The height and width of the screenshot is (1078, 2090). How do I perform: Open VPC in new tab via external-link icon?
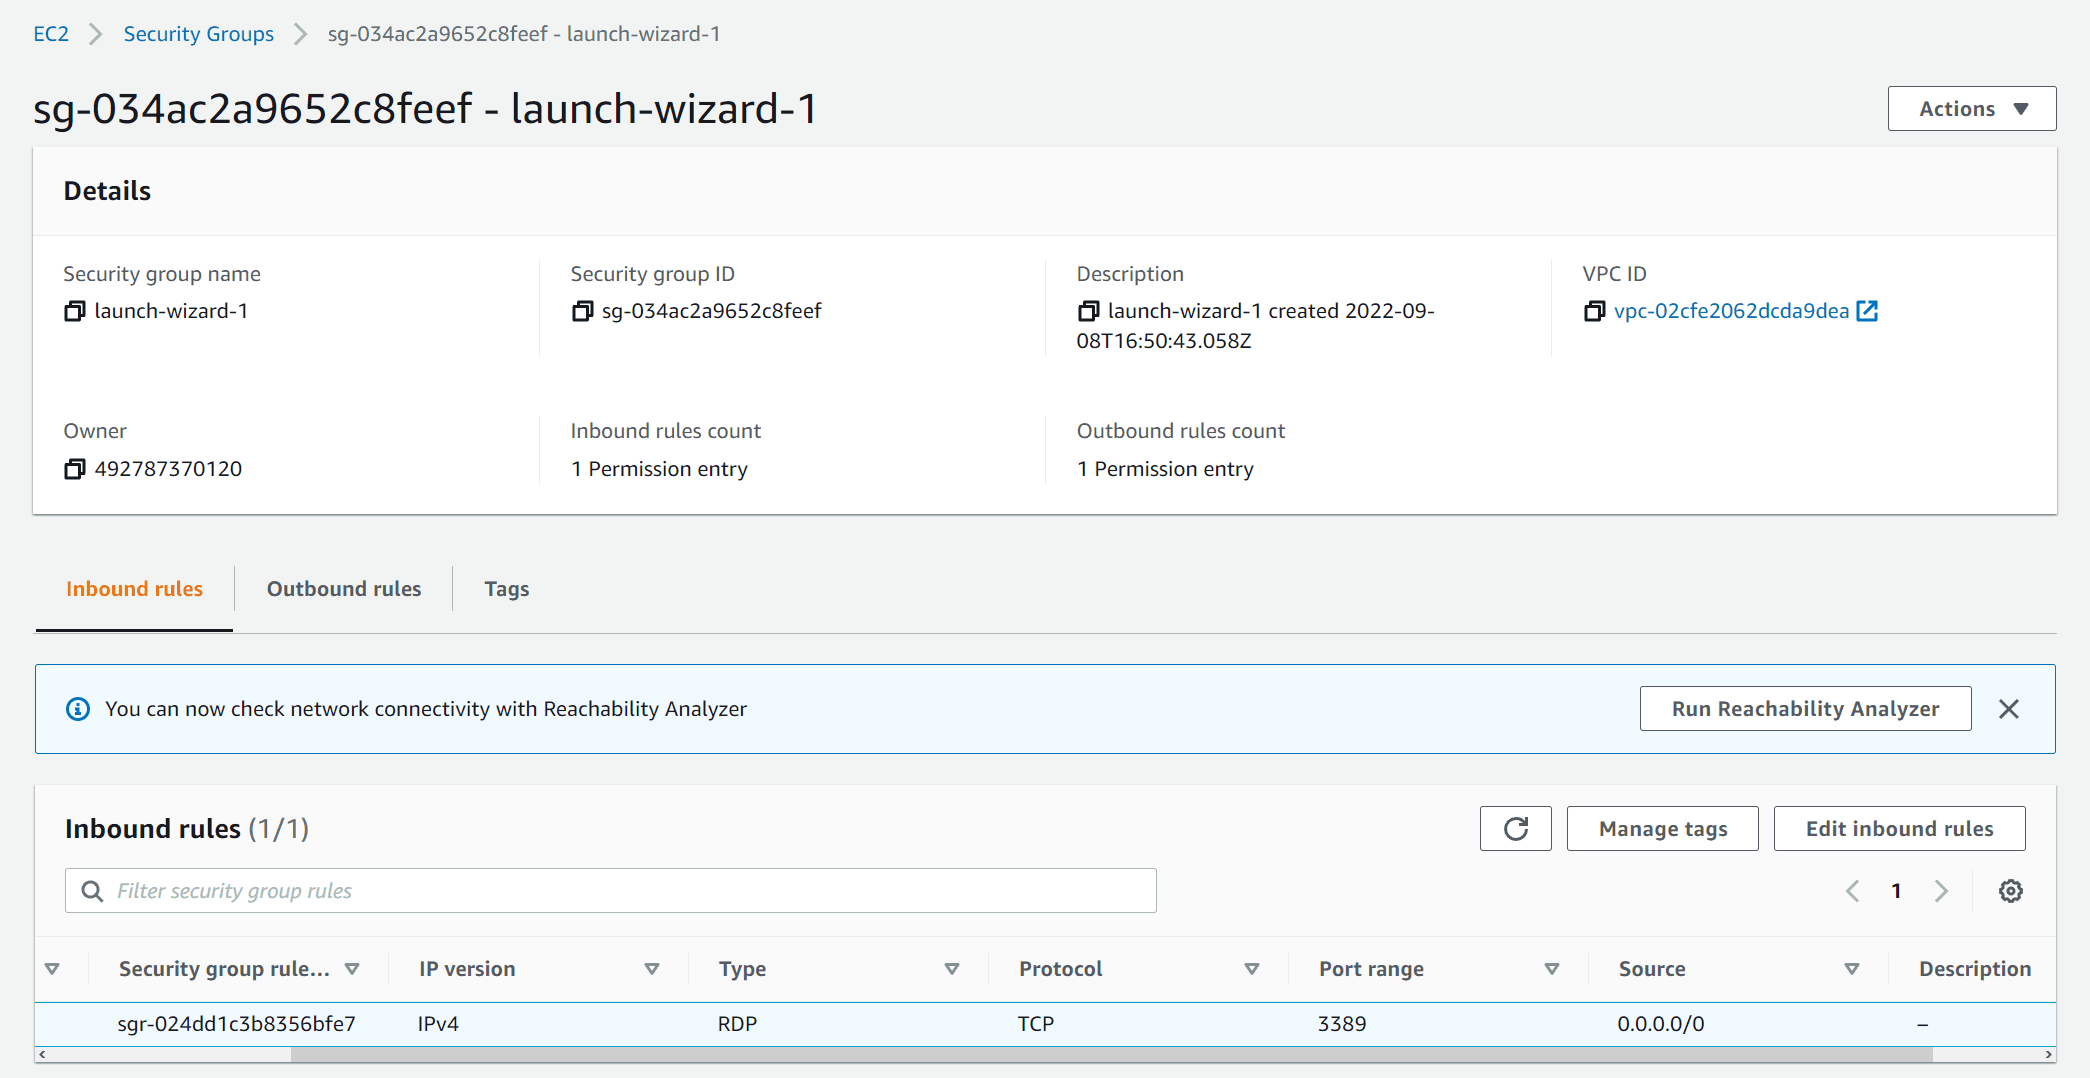point(1867,311)
